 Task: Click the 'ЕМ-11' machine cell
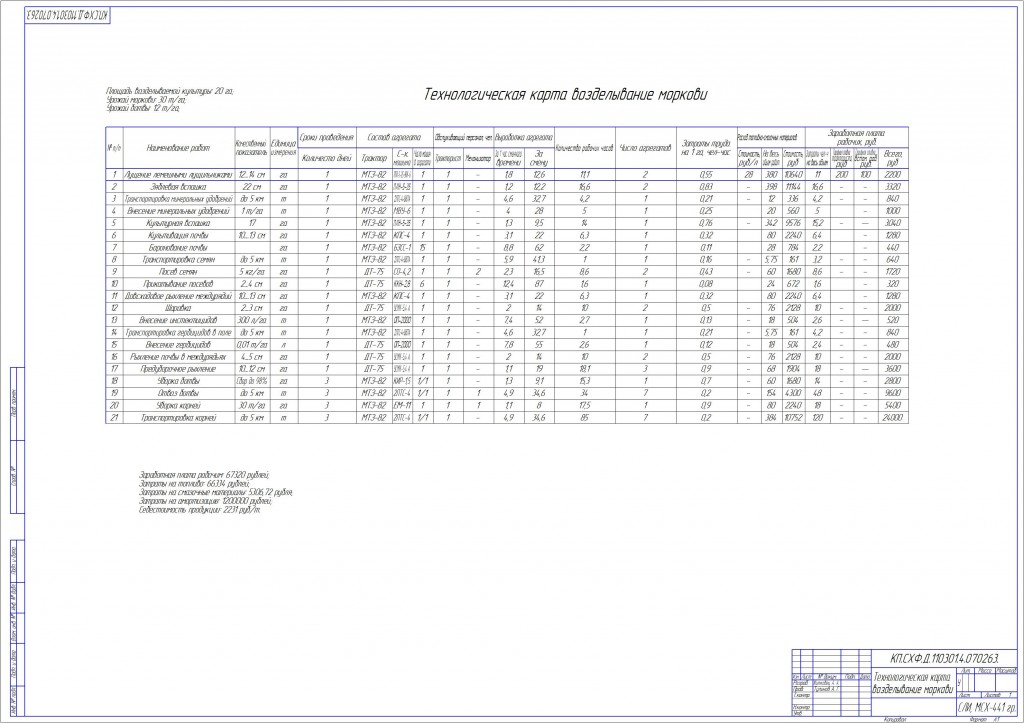pyautogui.click(x=402, y=406)
